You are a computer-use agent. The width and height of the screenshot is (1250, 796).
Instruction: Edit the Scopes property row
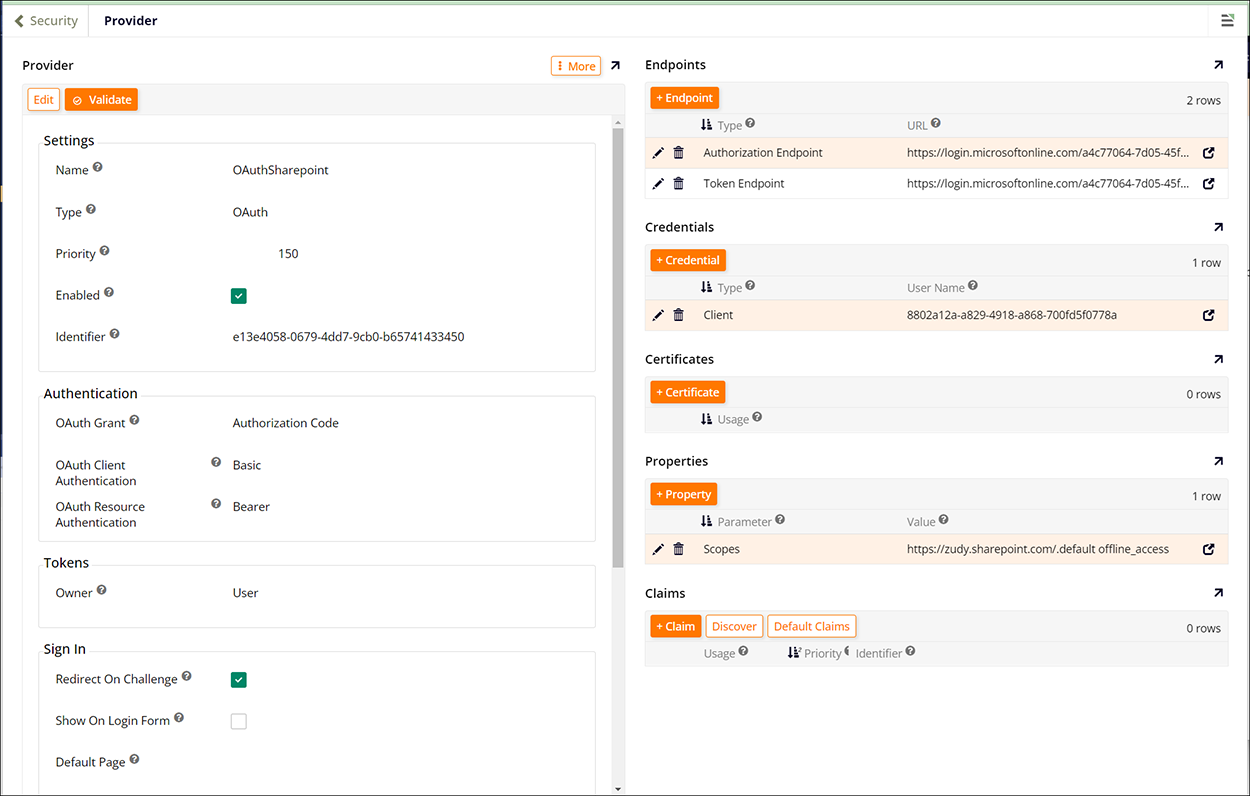pyautogui.click(x=657, y=548)
